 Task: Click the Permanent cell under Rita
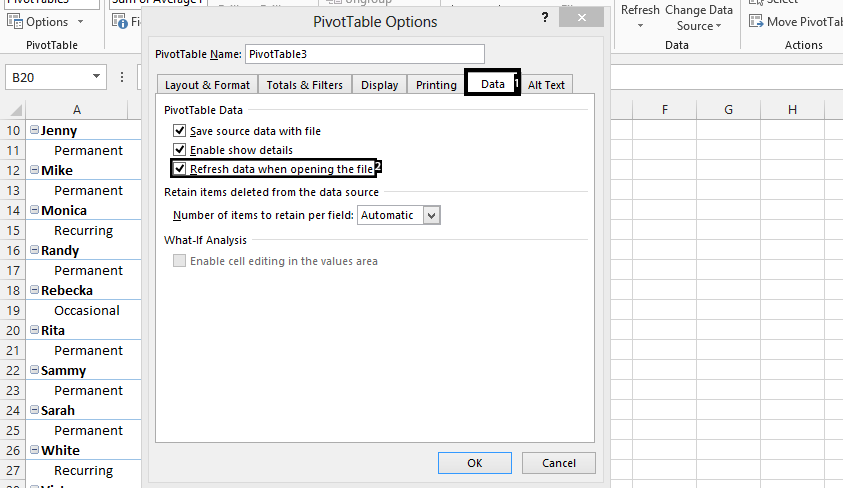coord(83,350)
